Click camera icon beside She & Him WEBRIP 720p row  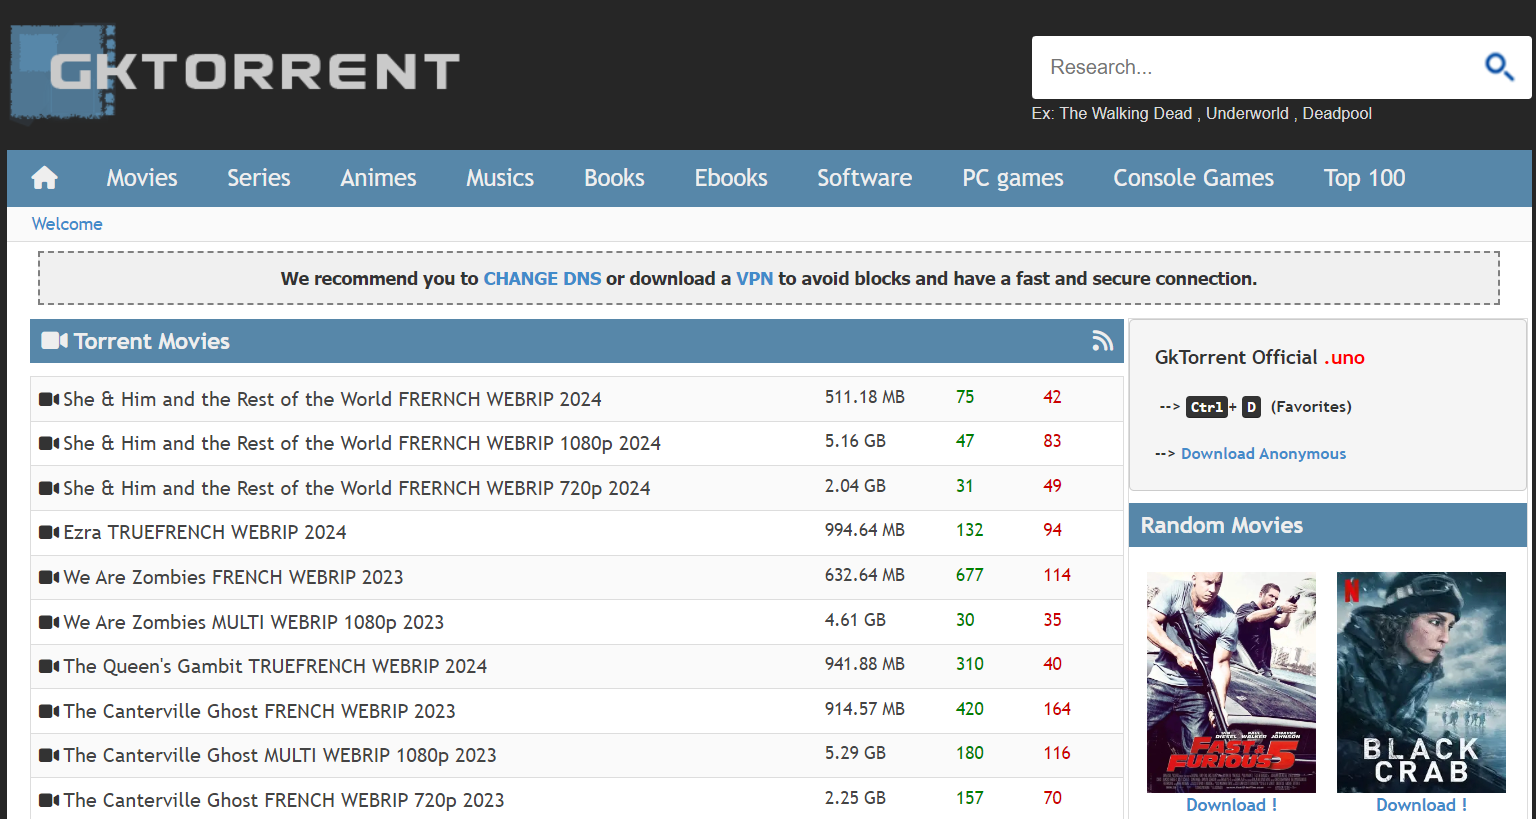coord(49,488)
